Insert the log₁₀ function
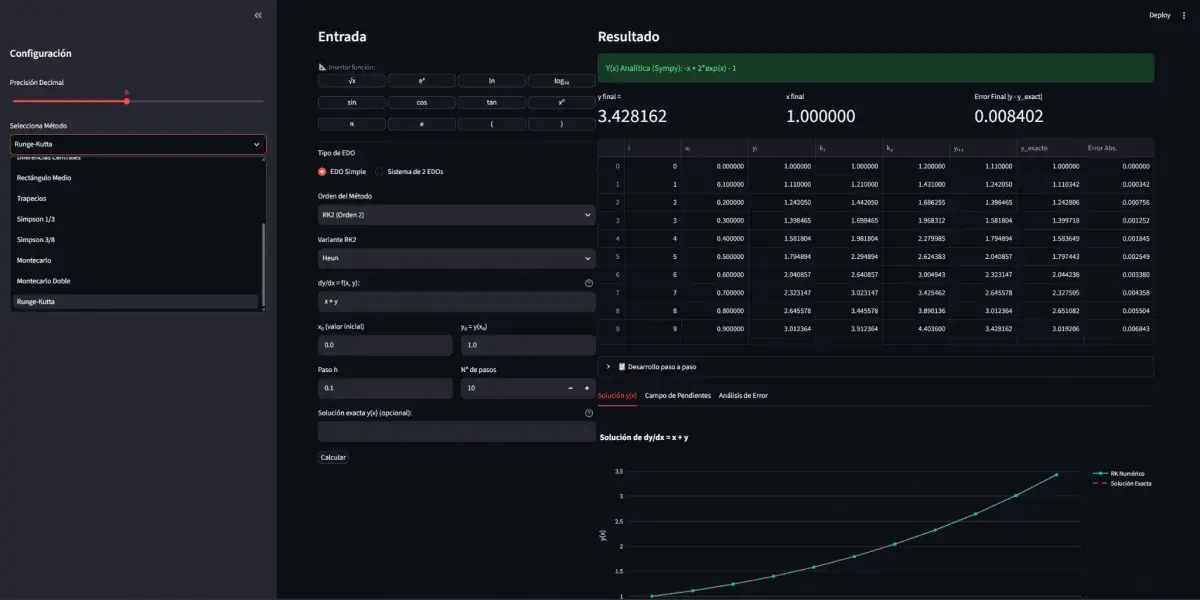The height and width of the screenshot is (600, 1200). [561, 80]
